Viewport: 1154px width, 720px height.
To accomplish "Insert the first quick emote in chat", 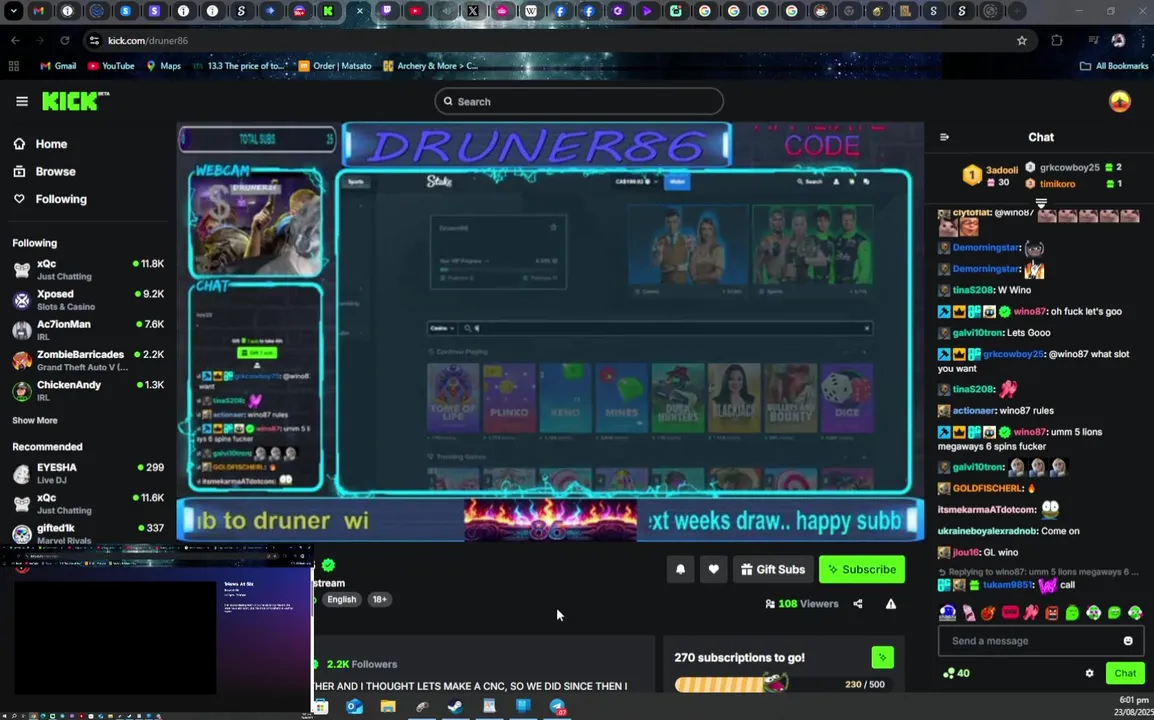I will point(947,612).
